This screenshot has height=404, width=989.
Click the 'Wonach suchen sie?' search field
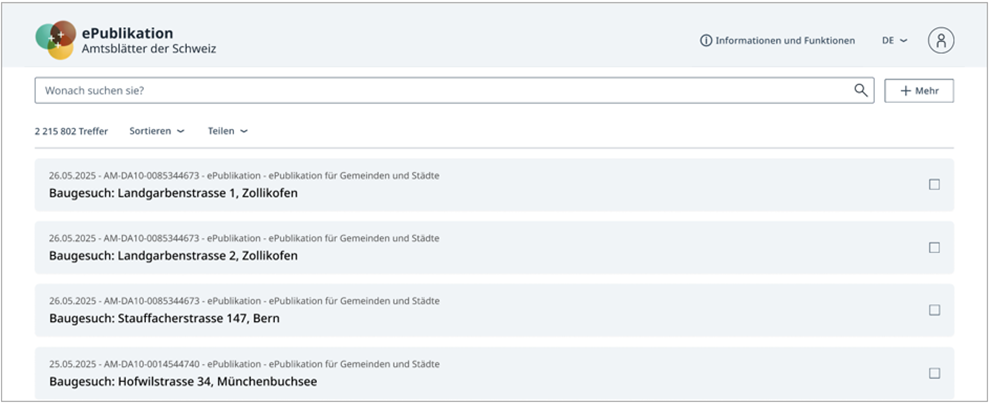tap(440, 90)
